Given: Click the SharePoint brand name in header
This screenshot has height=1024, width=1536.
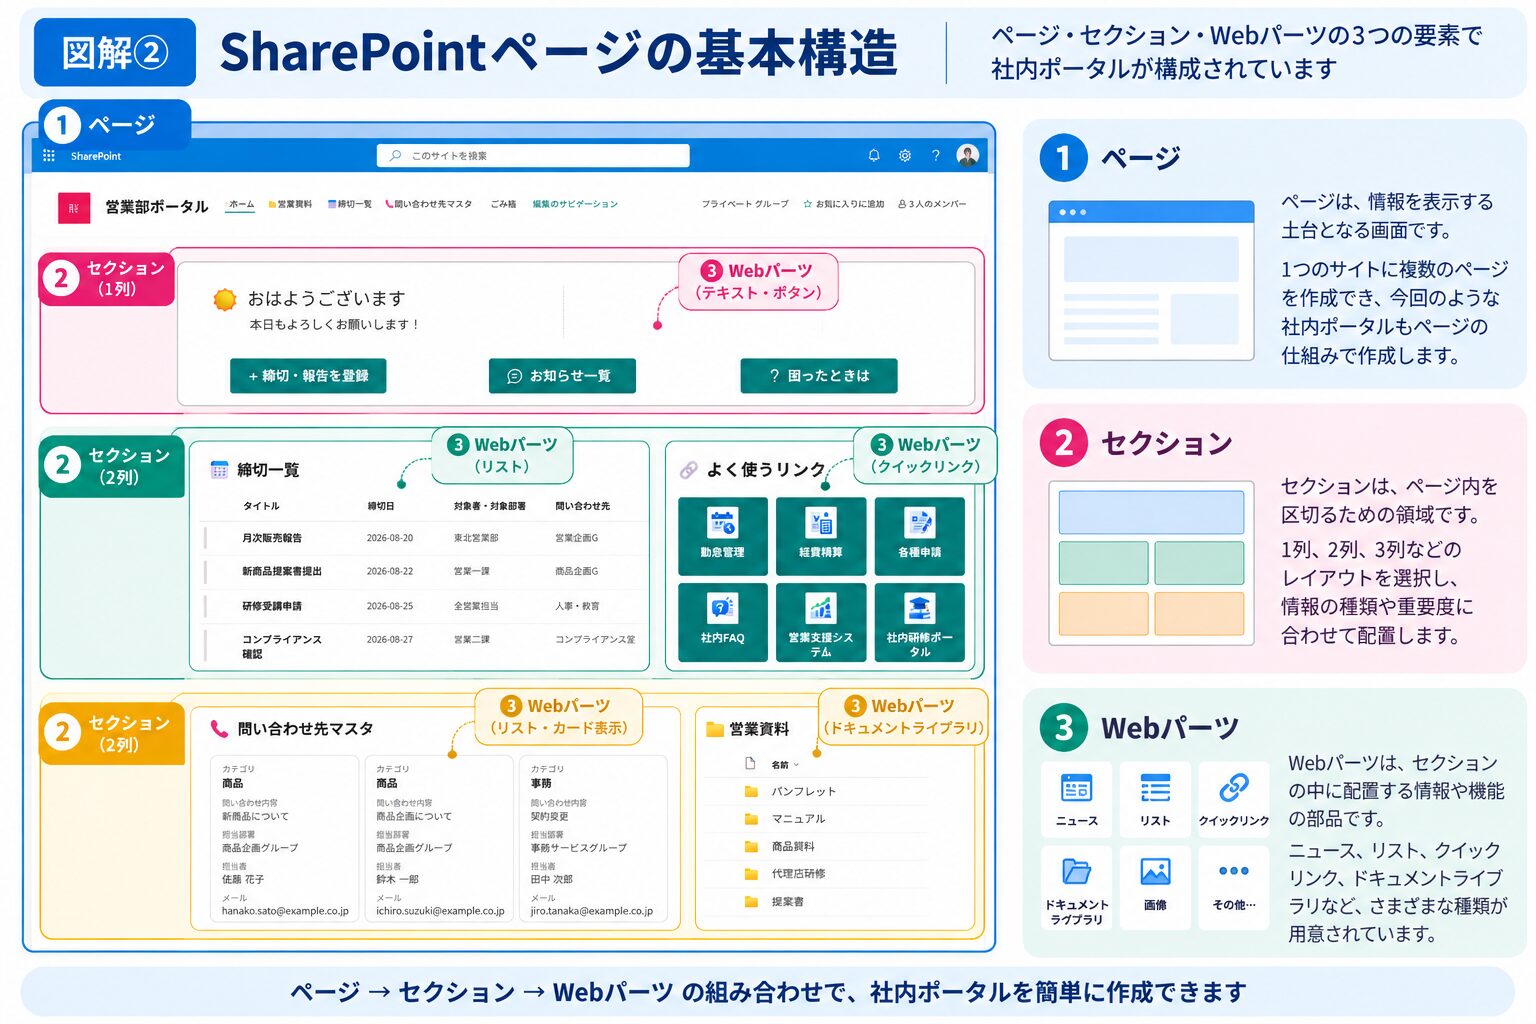Looking at the screenshot, I should [x=96, y=156].
